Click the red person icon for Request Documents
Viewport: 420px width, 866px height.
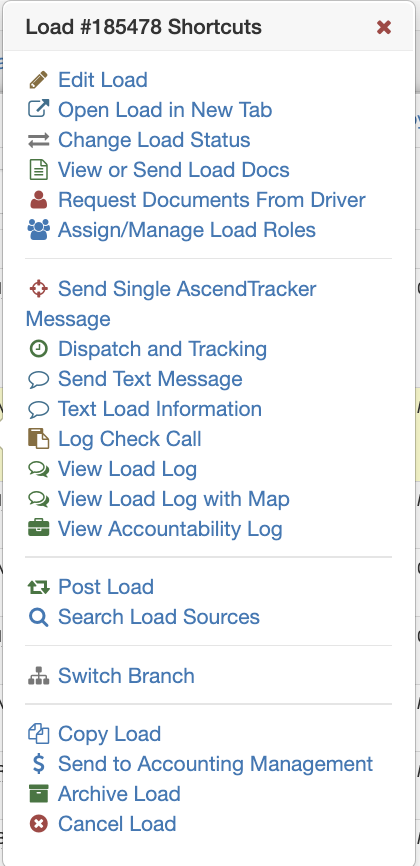38,200
